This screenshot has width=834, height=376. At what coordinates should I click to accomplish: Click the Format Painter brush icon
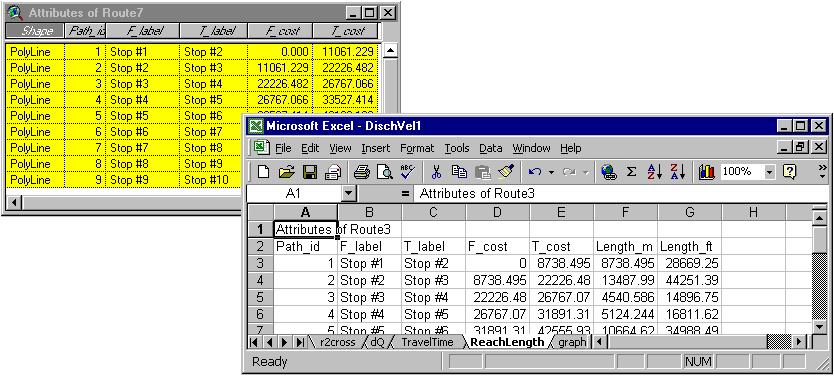(x=506, y=172)
